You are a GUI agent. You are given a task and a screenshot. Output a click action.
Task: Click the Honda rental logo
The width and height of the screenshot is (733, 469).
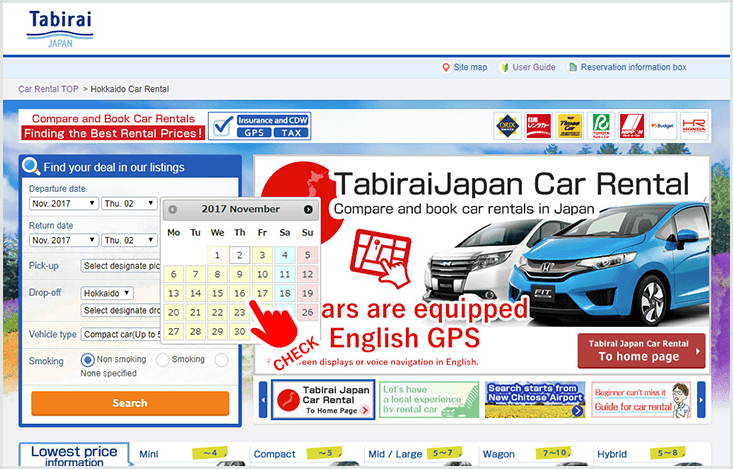point(694,126)
